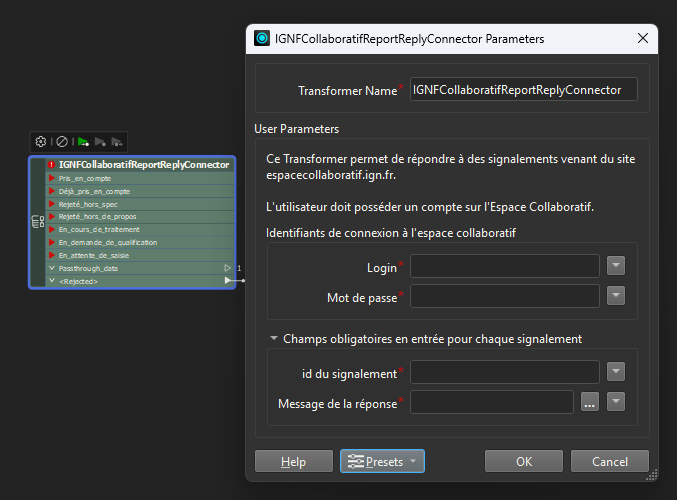Open dropdown next to Mot de passe field
Image resolution: width=677 pixels, height=500 pixels.
616,296
